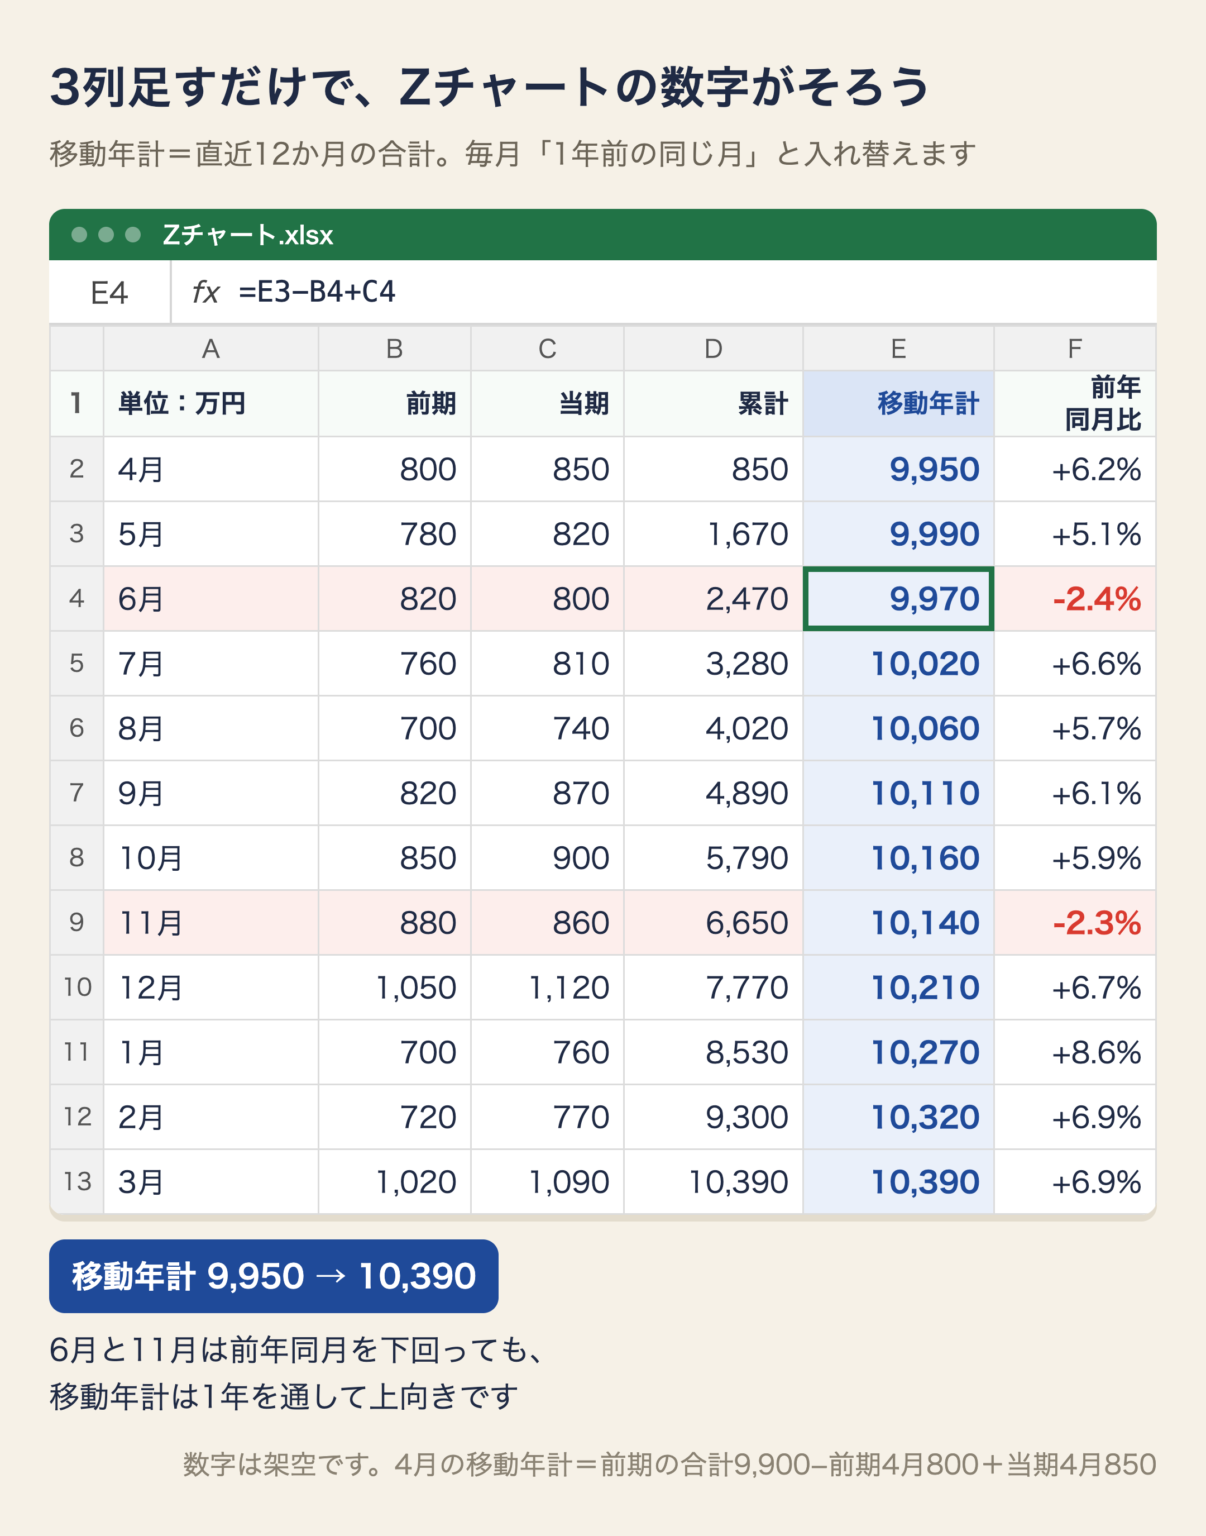This screenshot has height=1536, width=1206.
Task: Click the moving total 10,320 cell
Action: click(x=899, y=1117)
